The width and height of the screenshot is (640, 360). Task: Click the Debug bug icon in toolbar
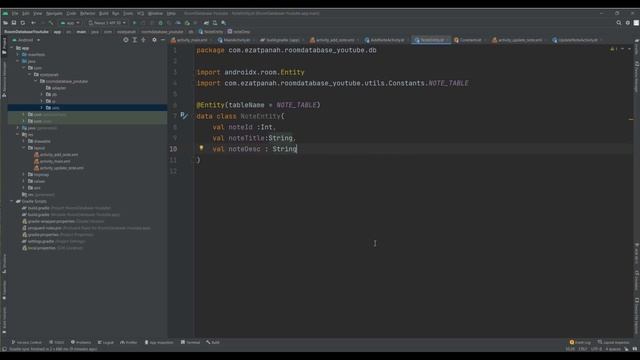click(x=160, y=23)
